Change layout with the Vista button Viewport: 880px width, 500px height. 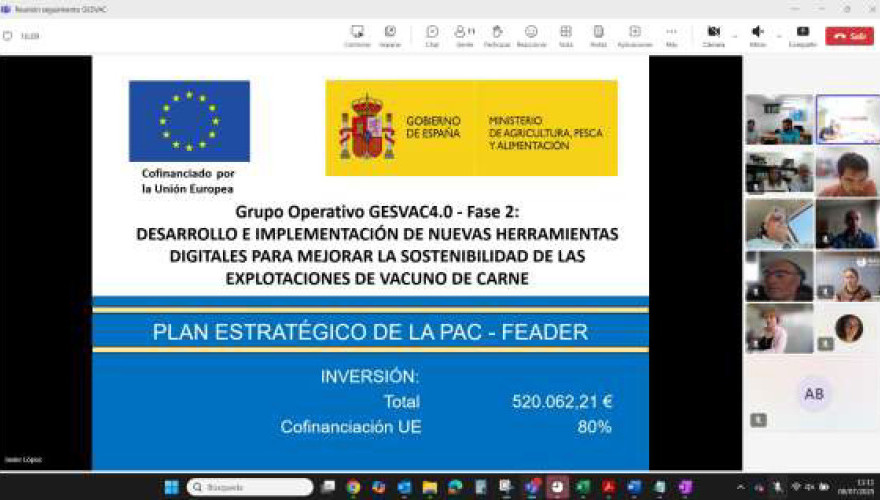pyautogui.click(x=566, y=35)
